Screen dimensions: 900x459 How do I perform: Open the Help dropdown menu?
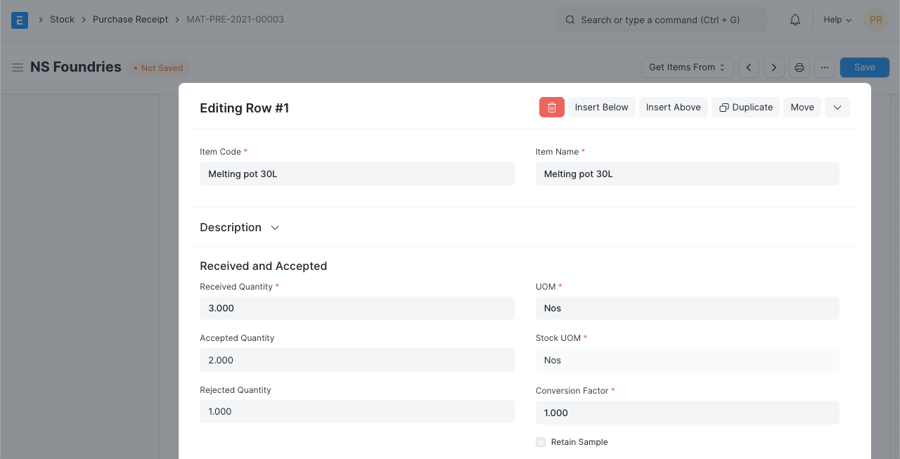pyautogui.click(x=837, y=19)
